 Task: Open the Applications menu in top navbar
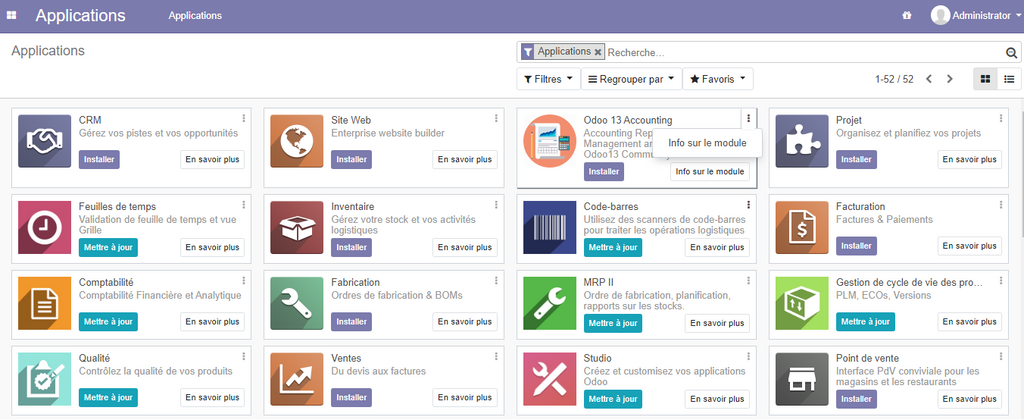[195, 16]
